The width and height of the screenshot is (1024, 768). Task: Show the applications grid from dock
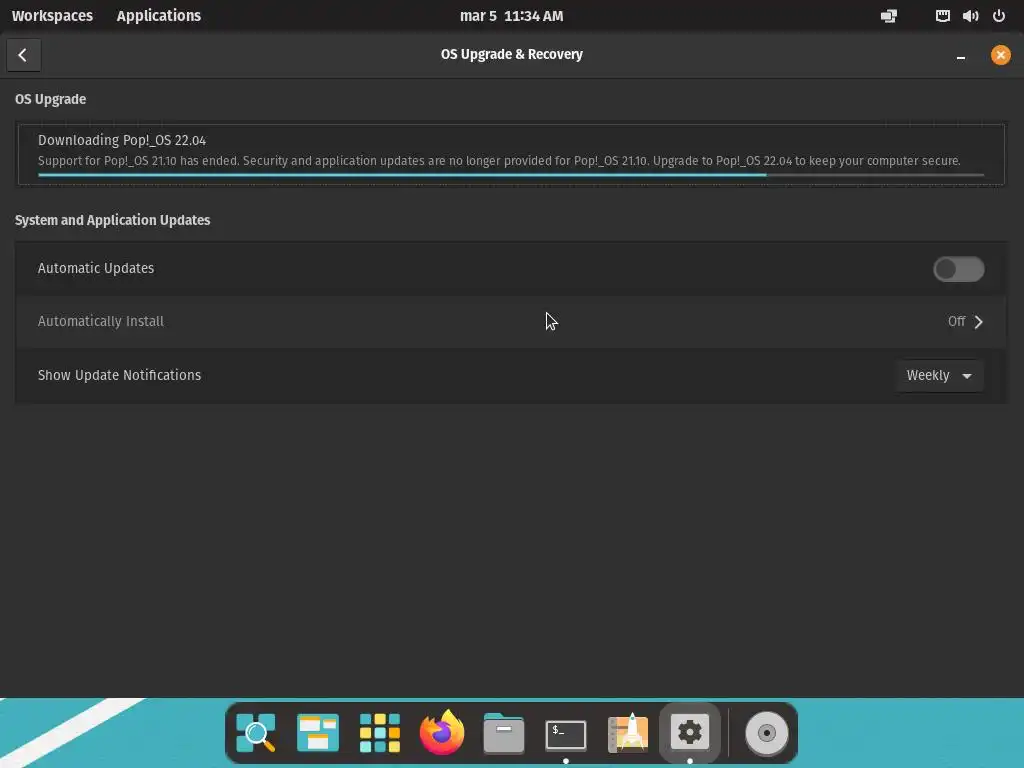[379, 733]
